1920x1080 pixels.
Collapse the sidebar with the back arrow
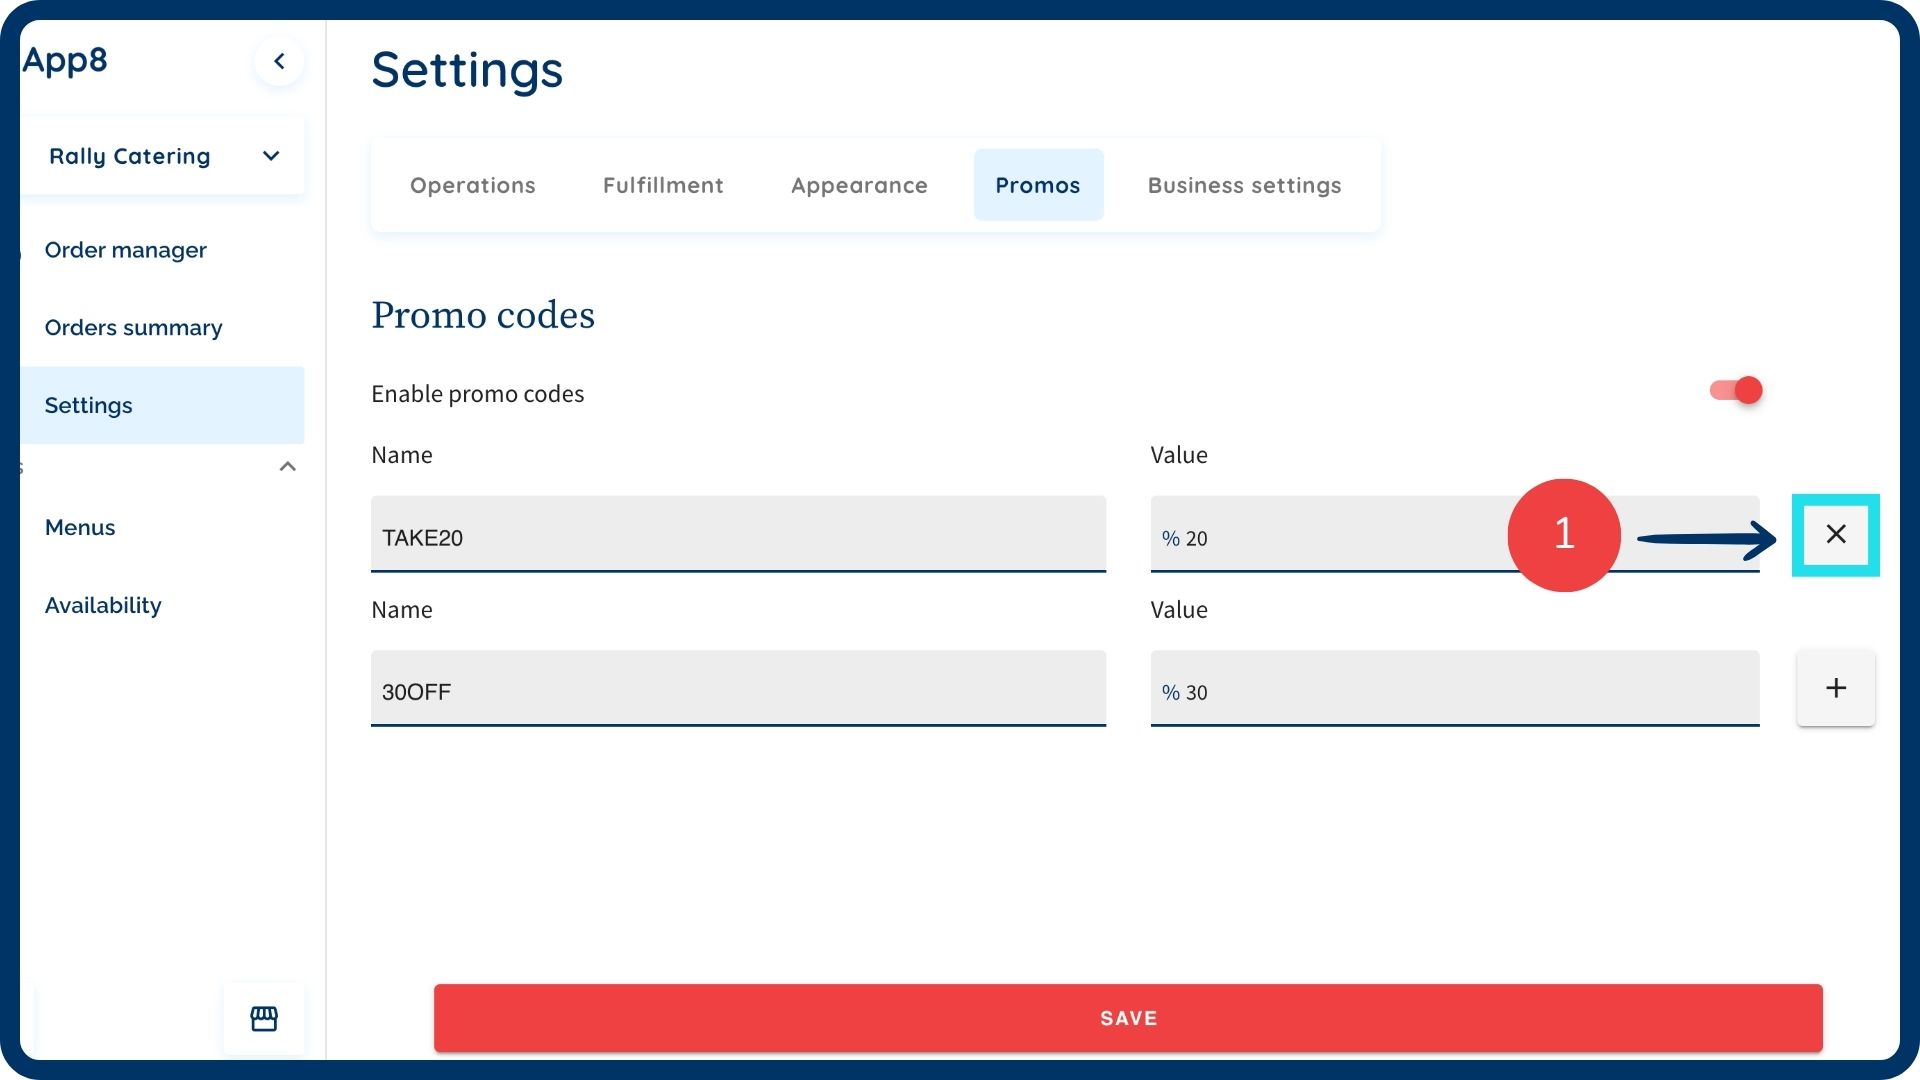tap(279, 61)
